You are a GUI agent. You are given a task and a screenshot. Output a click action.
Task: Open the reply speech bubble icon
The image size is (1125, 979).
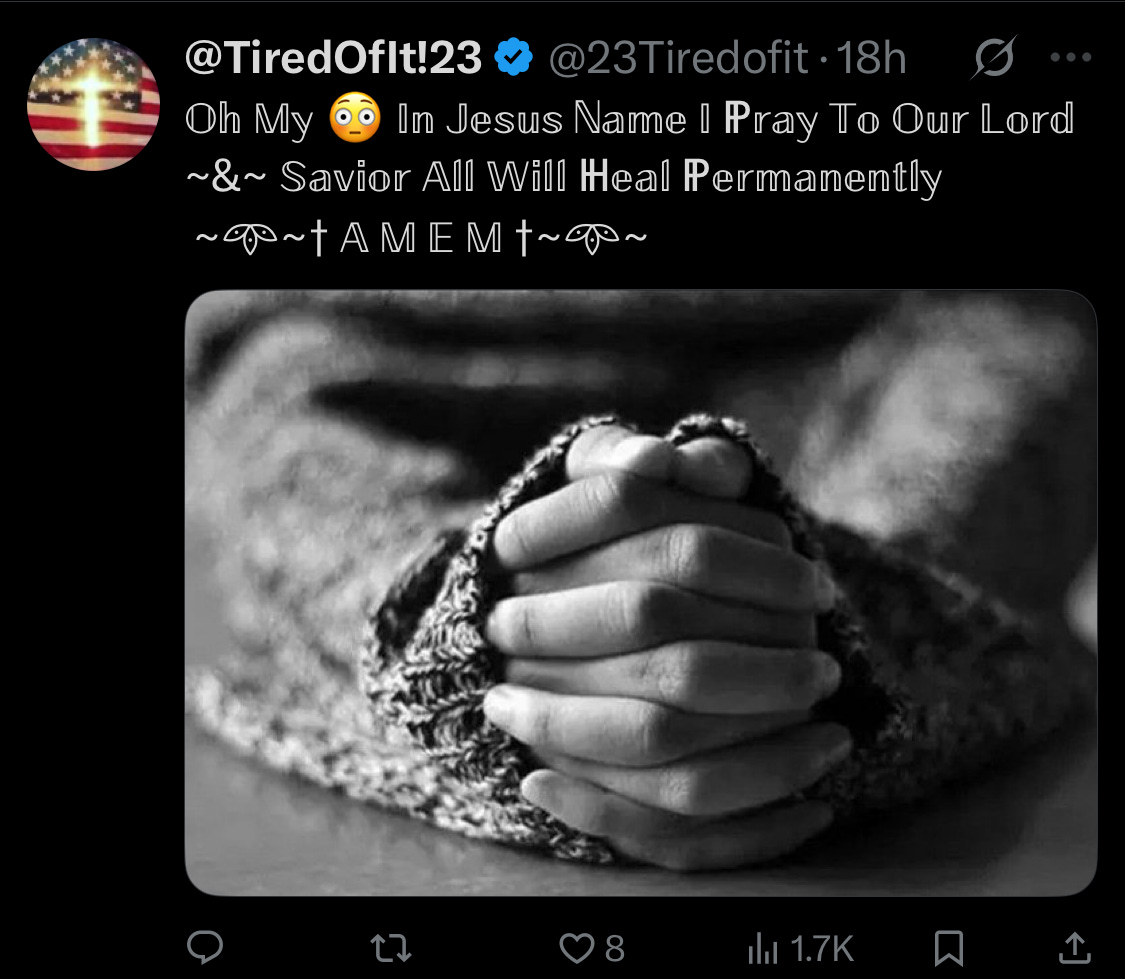(205, 947)
